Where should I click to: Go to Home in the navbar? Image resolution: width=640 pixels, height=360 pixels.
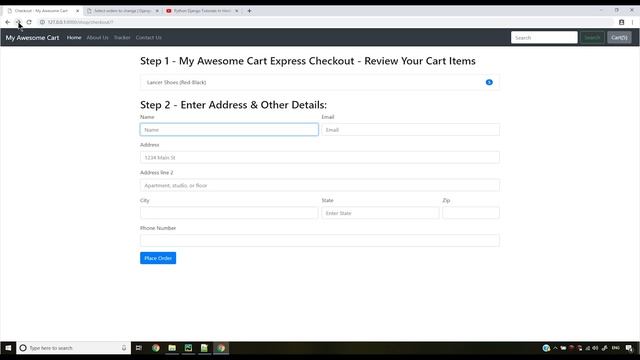(74, 38)
